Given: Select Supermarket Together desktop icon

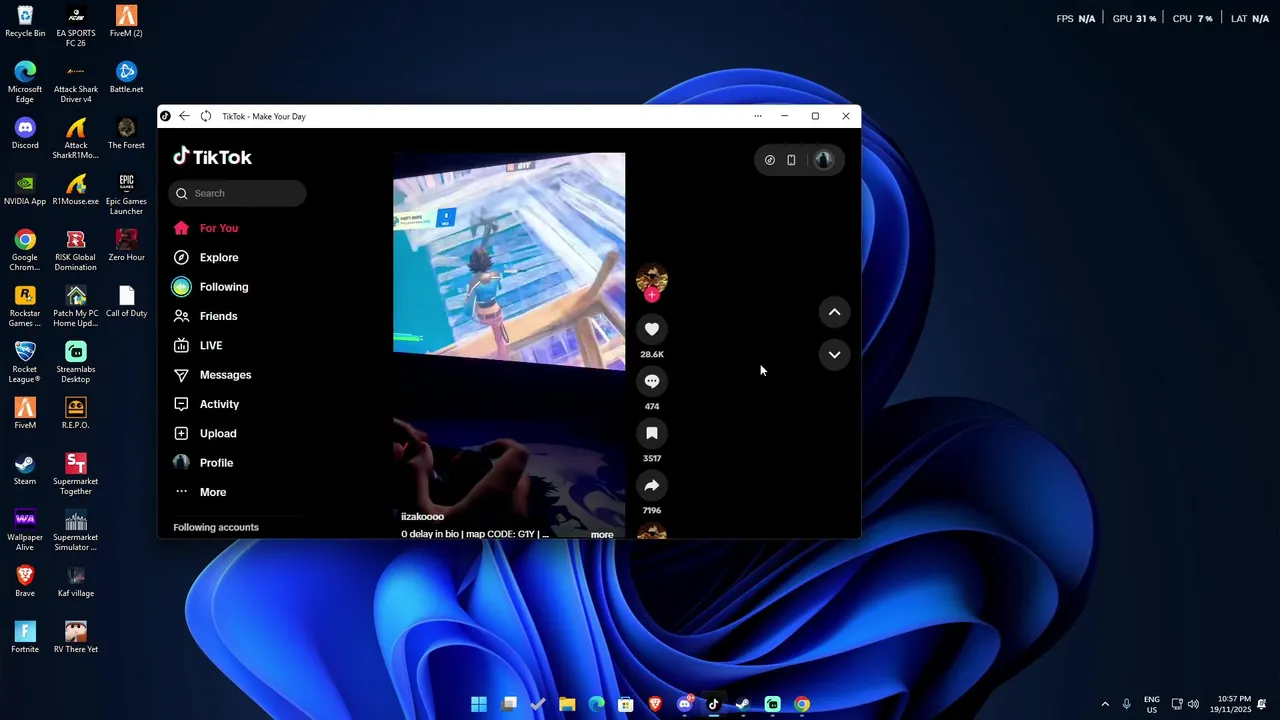Looking at the screenshot, I should click(x=76, y=474).
